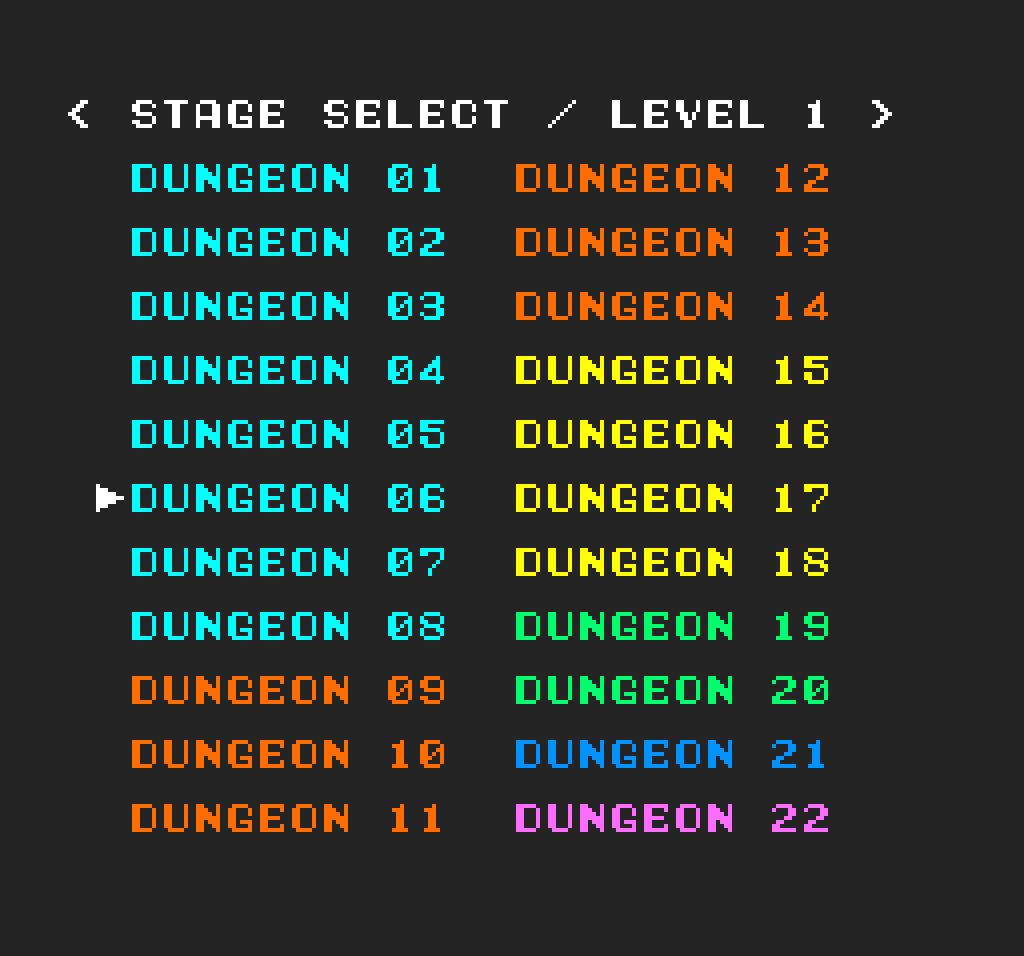Open DUNGEON 14 stage
This screenshot has width=1024, height=956.
click(672, 306)
